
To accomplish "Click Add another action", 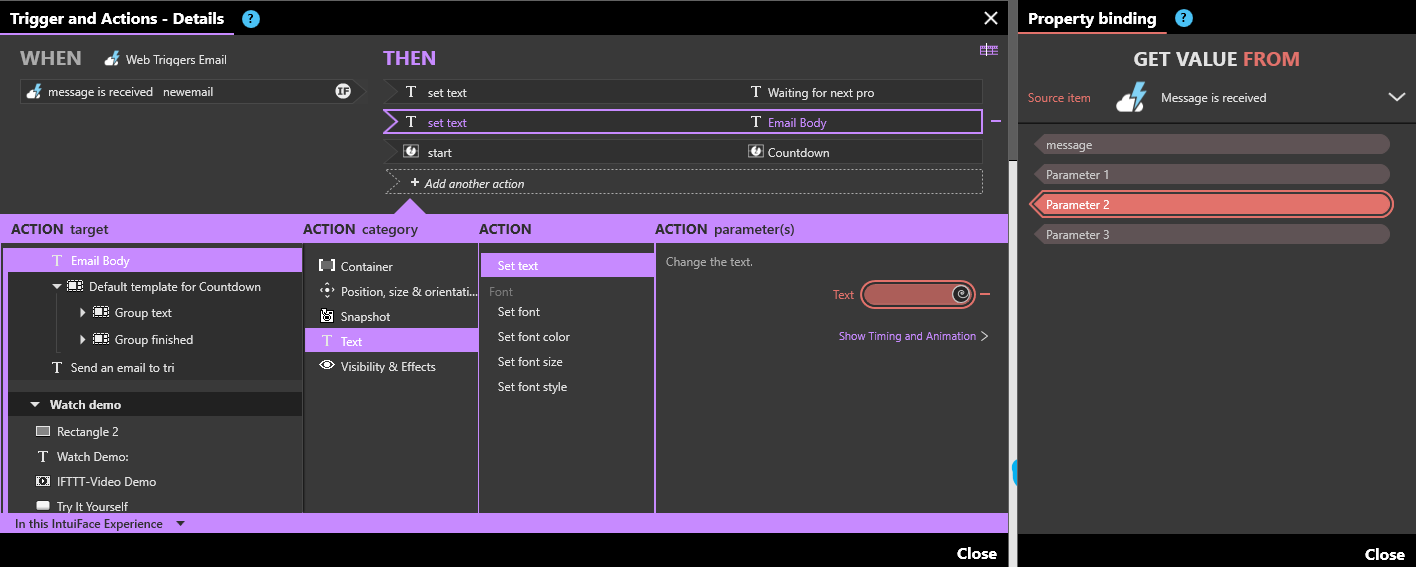I will [x=684, y=182].
